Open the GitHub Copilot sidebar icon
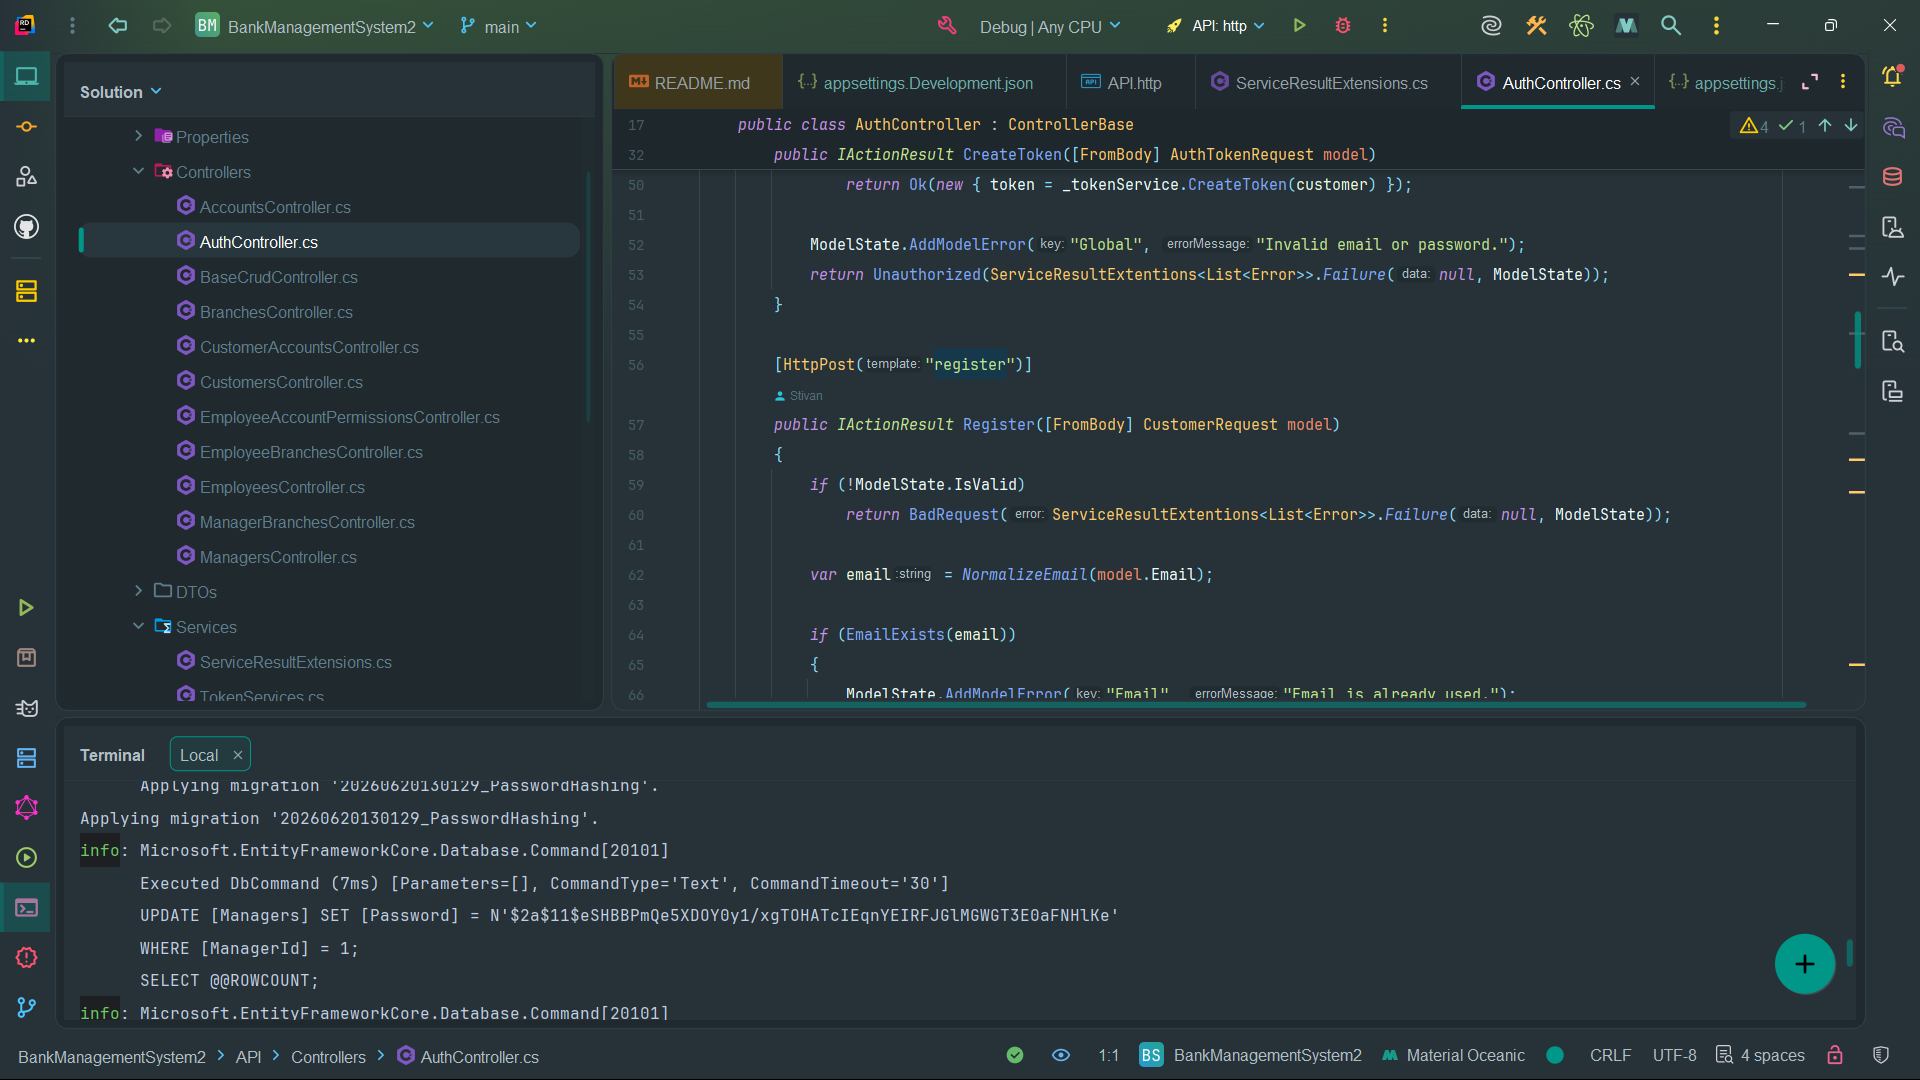Image resolution: width=1920 pixels, height=1080 pixels. (x=26, y=227)
